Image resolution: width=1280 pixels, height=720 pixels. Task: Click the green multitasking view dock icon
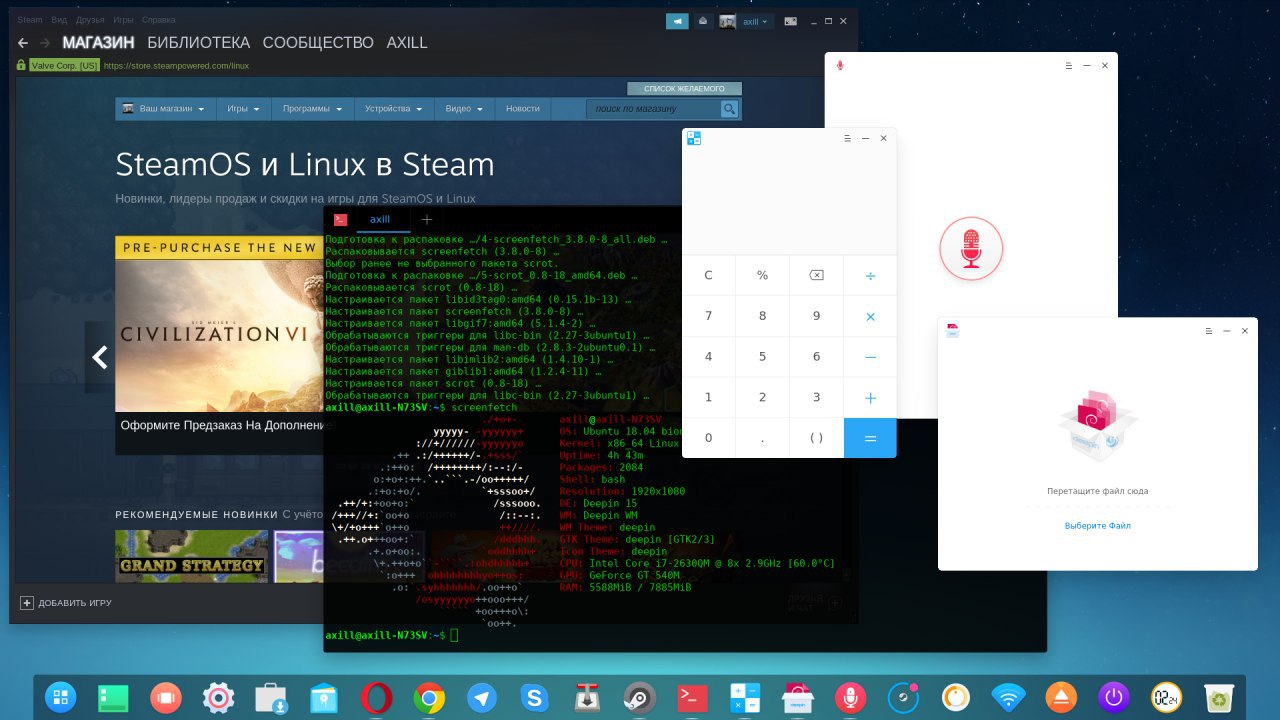(x=113, y=697)
